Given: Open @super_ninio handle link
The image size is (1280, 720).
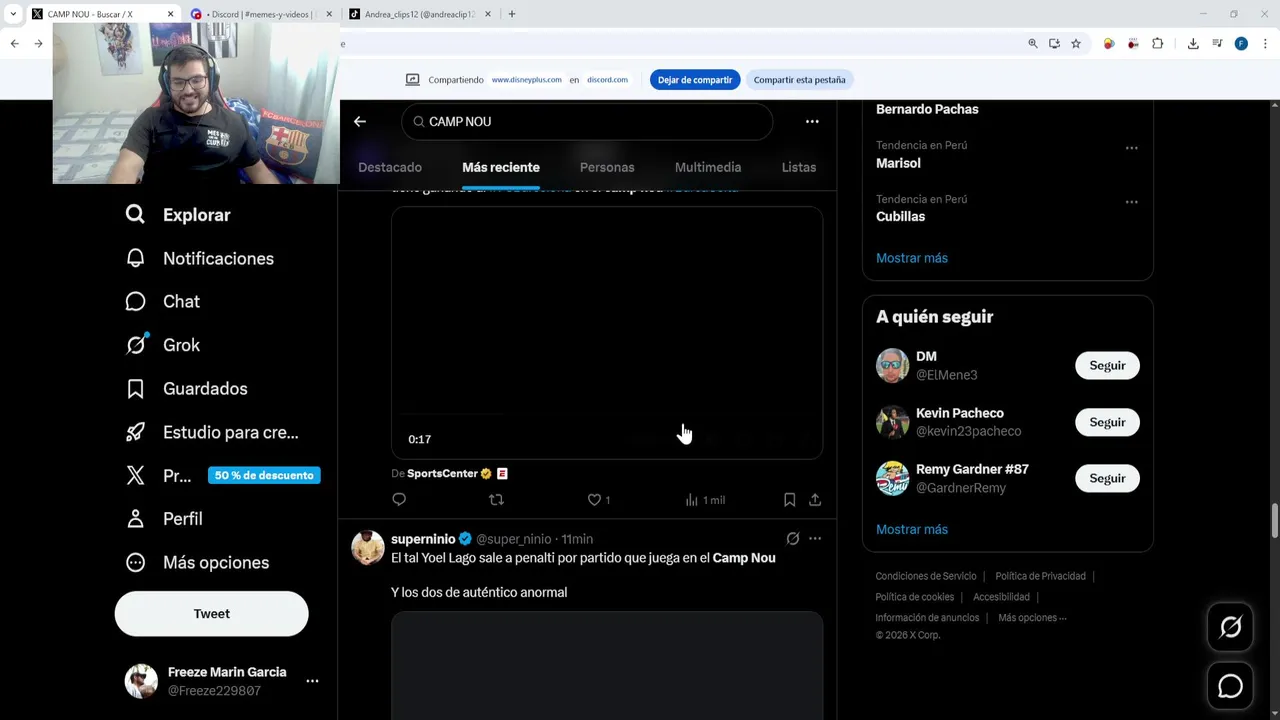Looking at the screenshot, I should click(513, 539).
